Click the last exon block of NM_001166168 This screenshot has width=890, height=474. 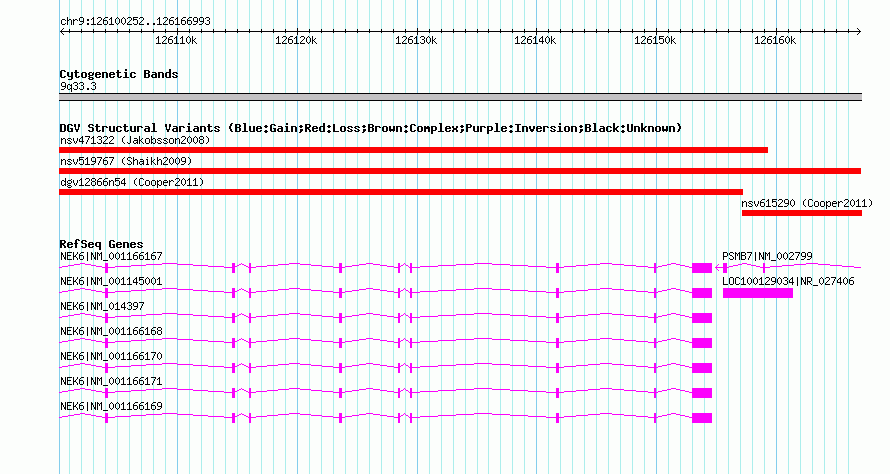(x=702, y=343)
